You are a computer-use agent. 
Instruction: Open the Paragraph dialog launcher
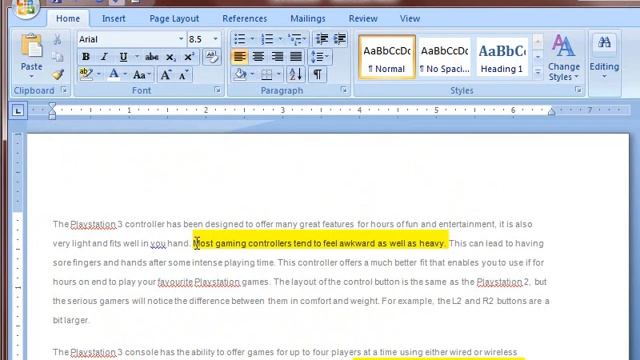coord(344,90)
